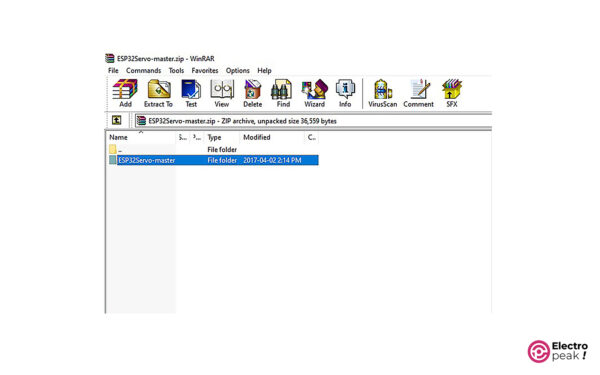This screenshot has width=600, height=375.
Task: Run the Test archive tool
Action: click(191, 93)
